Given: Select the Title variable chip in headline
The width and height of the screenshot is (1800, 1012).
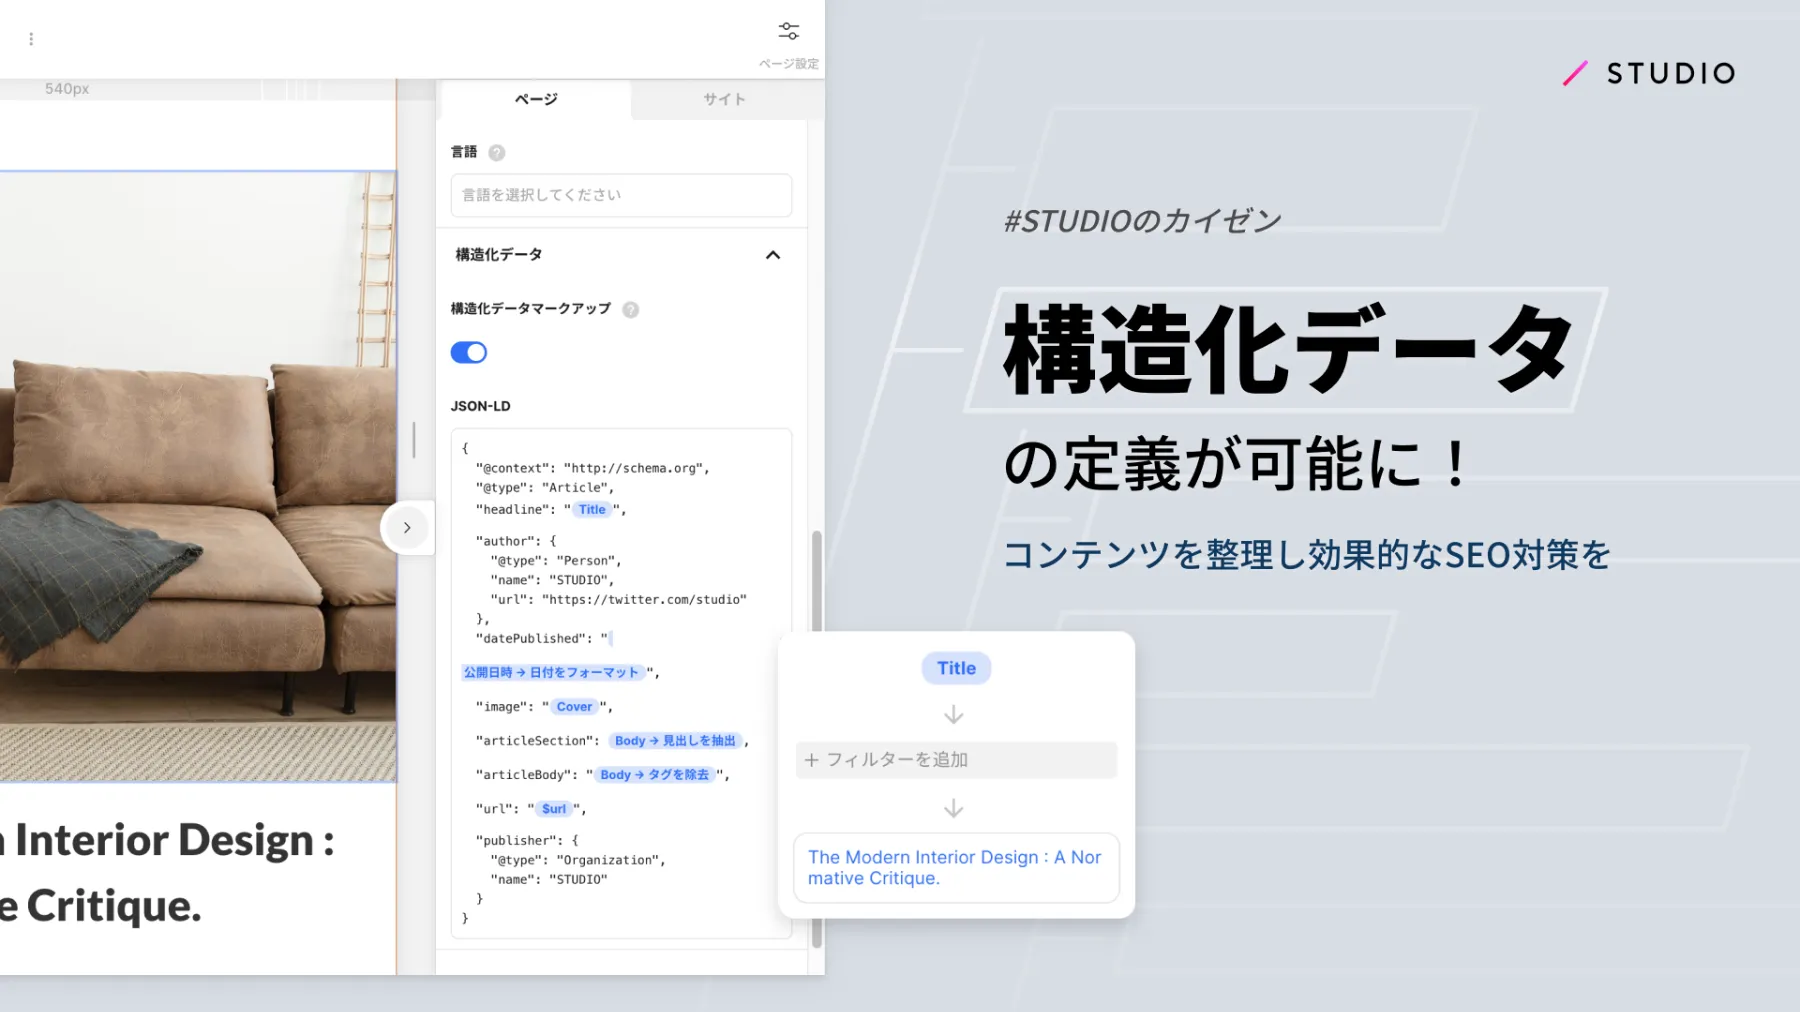Looking at the screenshot, I should (x=592, y=509).
